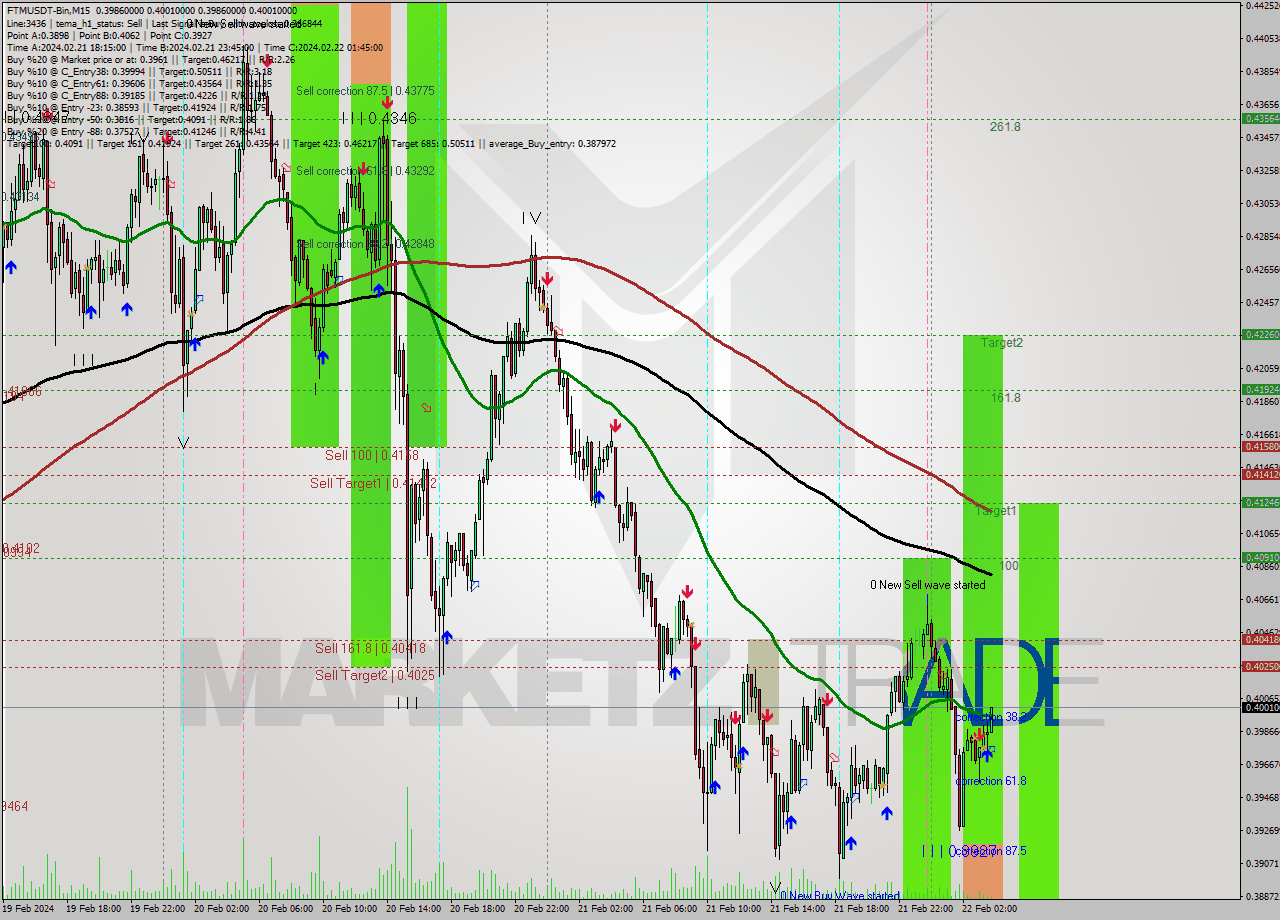The image size is (1280, 920).
Task: Click the 'I V' wave label
Action: click(x=531, y=218)
